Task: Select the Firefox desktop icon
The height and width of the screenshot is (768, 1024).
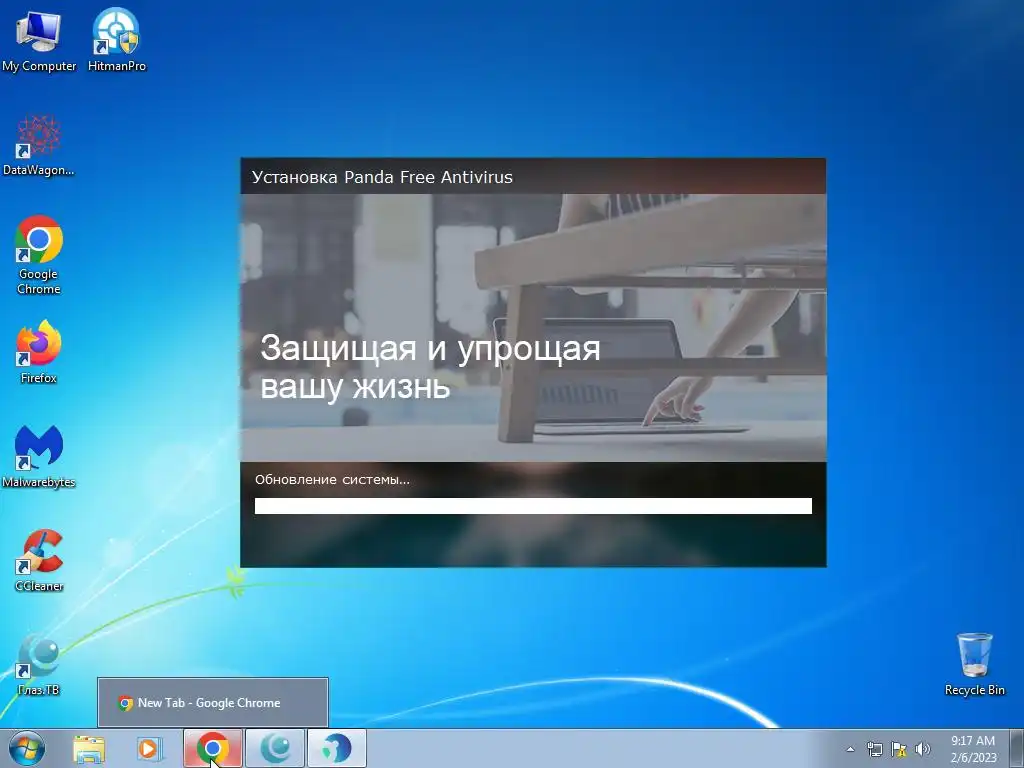Action: [x=39, y=351]
